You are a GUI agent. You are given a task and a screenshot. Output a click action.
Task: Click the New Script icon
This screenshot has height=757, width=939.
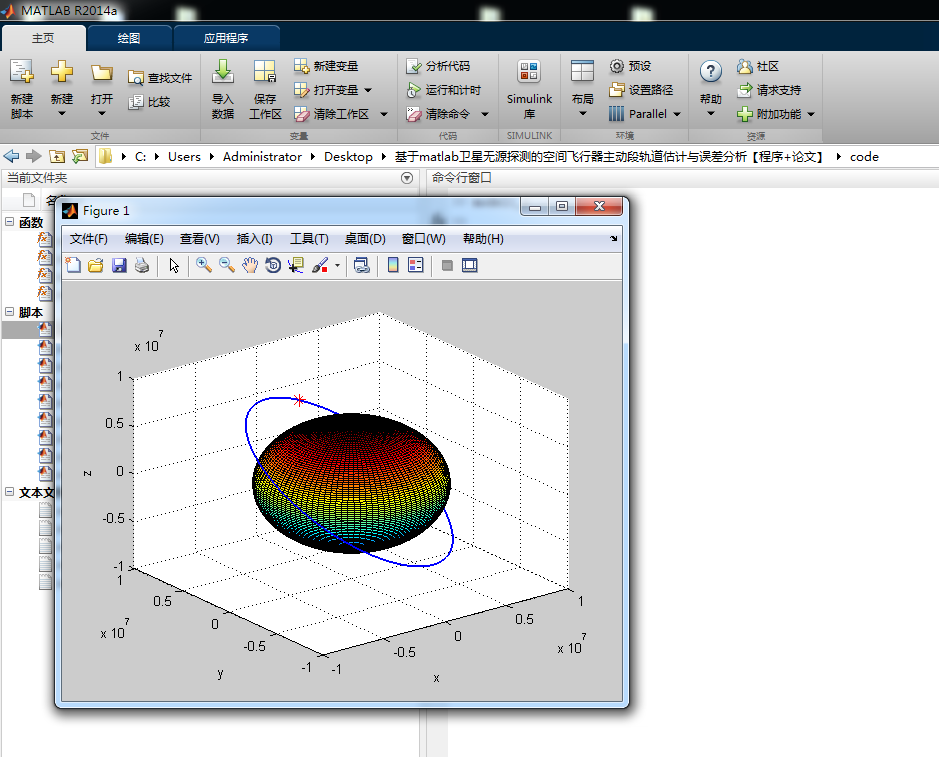pyautogui.click(x=22, y=72)
